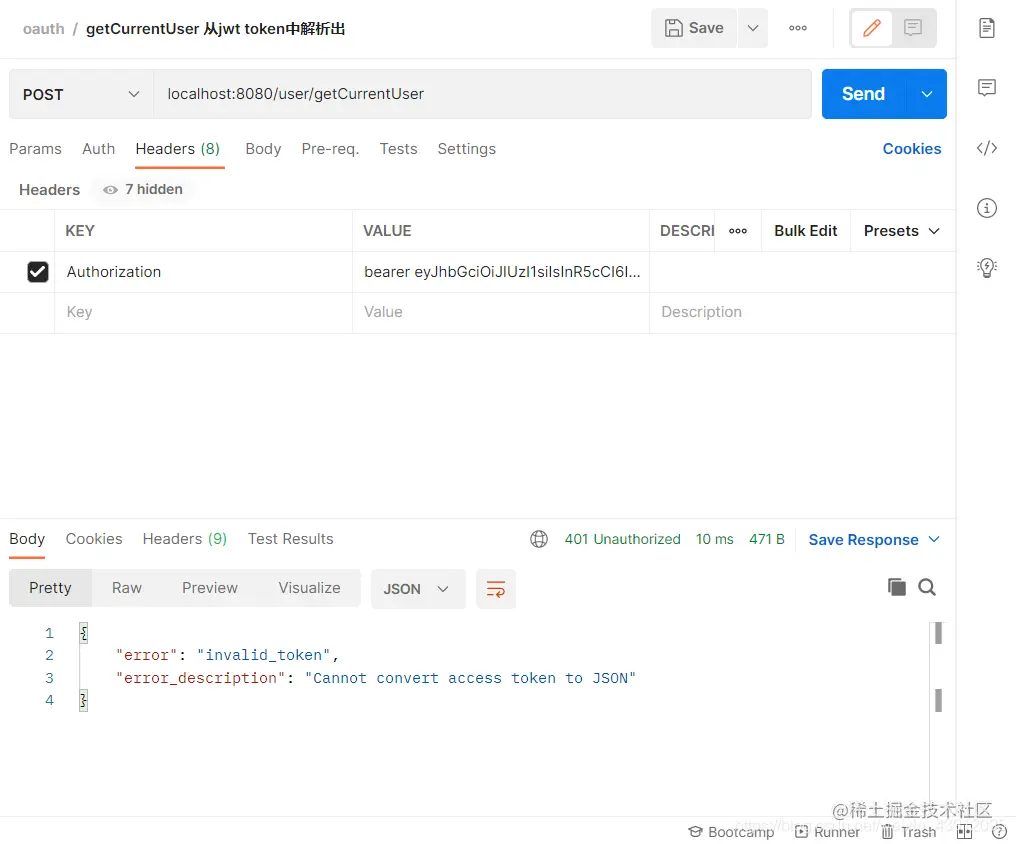Switch to edit mode pencil icon
This screenshot has width=1016, height=844.
point(872,28)
